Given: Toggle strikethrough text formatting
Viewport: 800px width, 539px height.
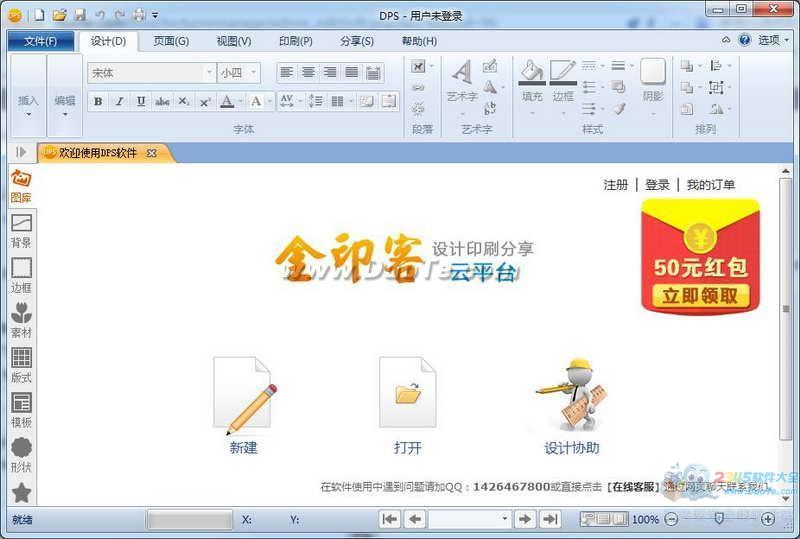Looking at the screenshot, I should [162, 102].
